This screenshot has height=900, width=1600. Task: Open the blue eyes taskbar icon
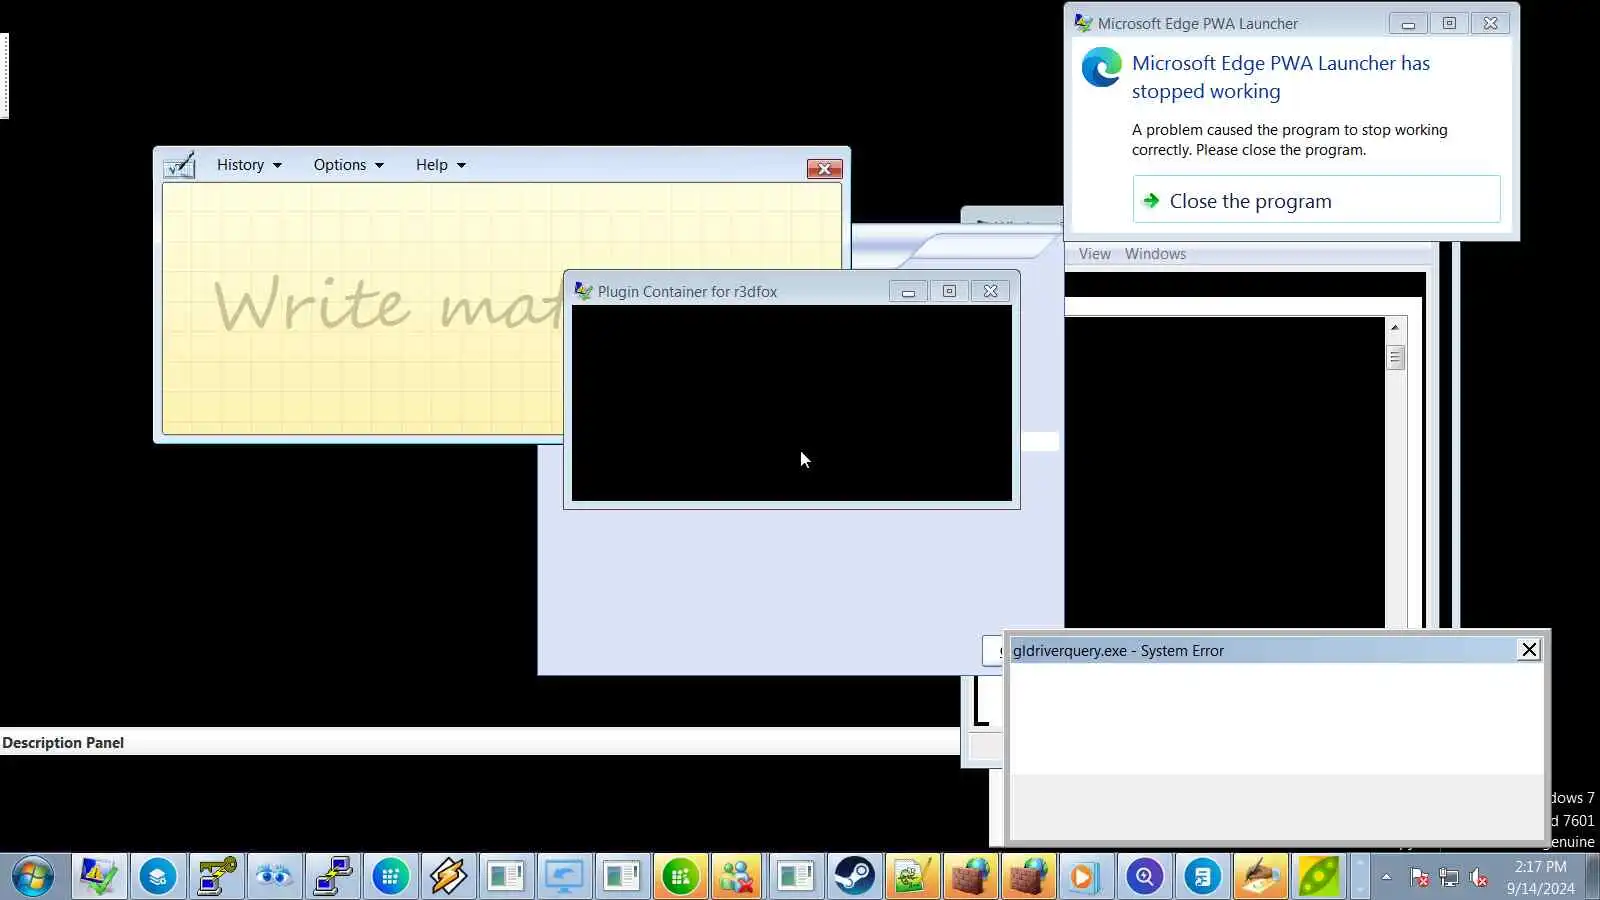[274, 877]
